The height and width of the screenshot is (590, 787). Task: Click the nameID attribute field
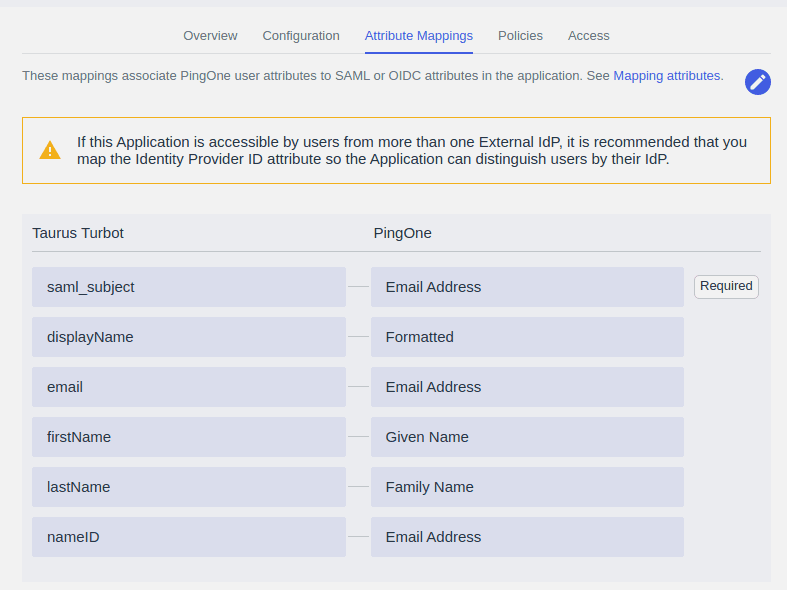coord(189,537)
